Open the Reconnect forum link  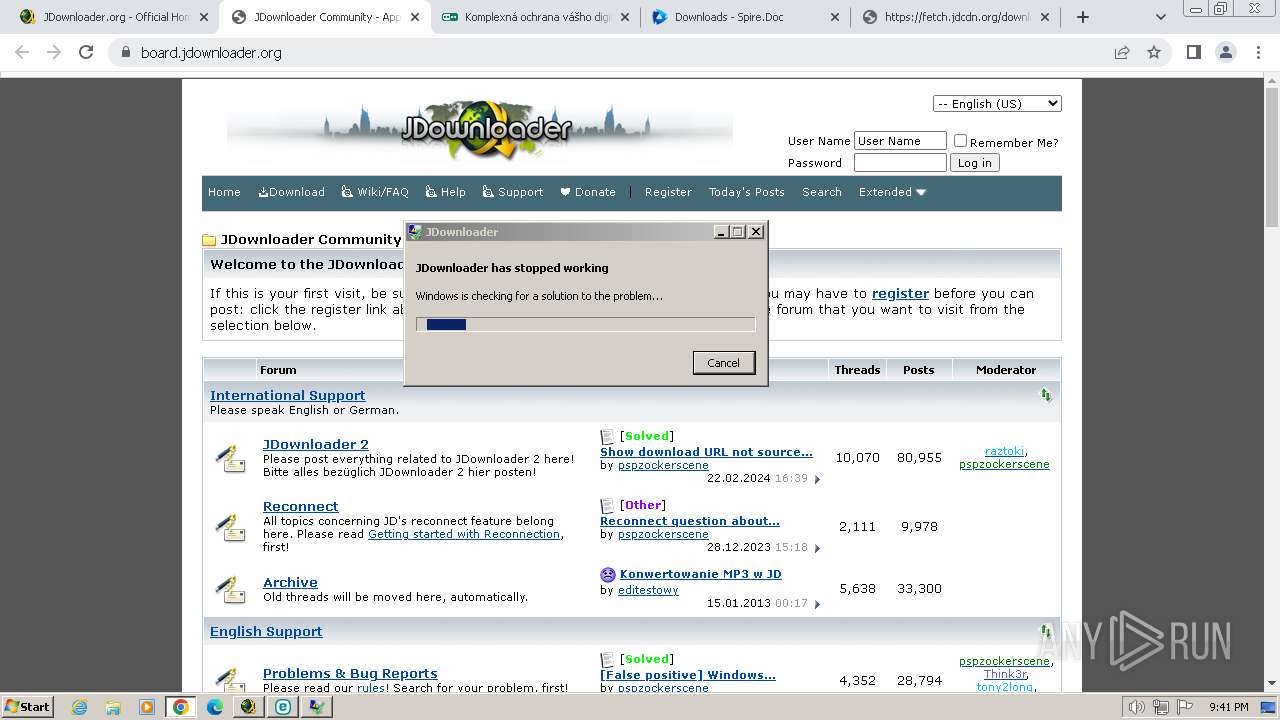coord(301,506)
